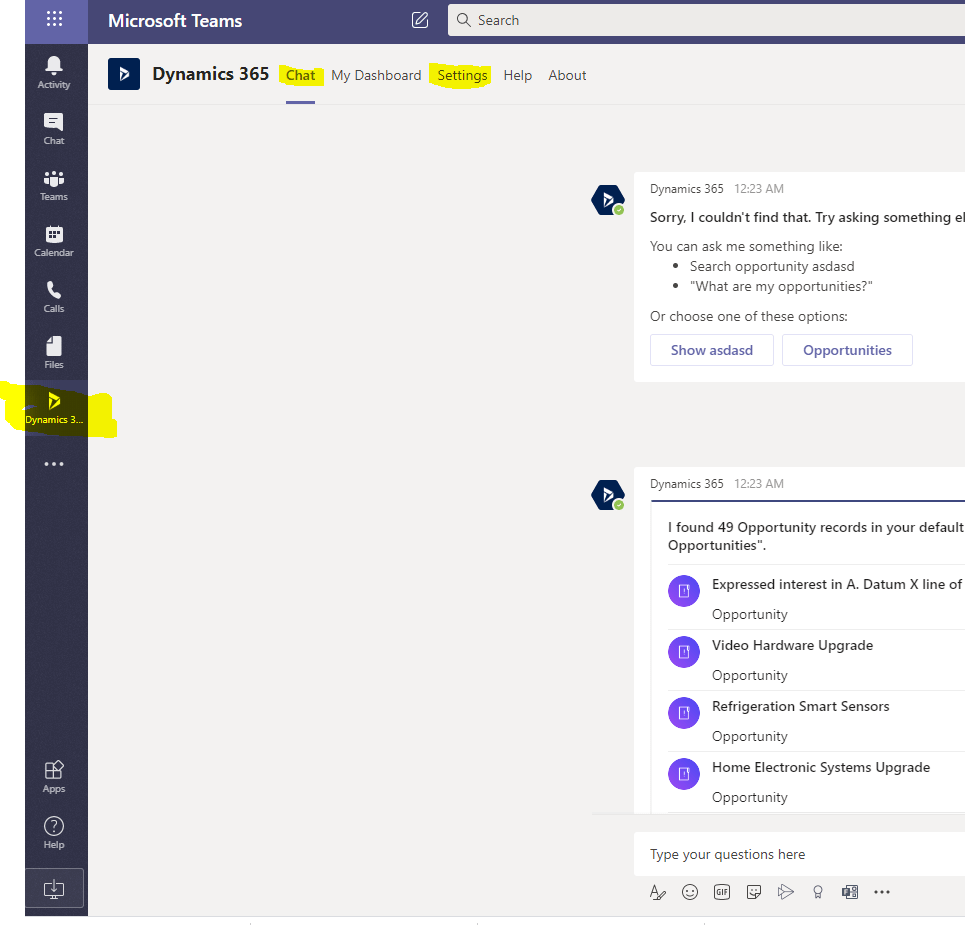This screenshot has height=925, width=965.
Task: Open the emoji picker in compose bar
Action: [x=690, y=892]
